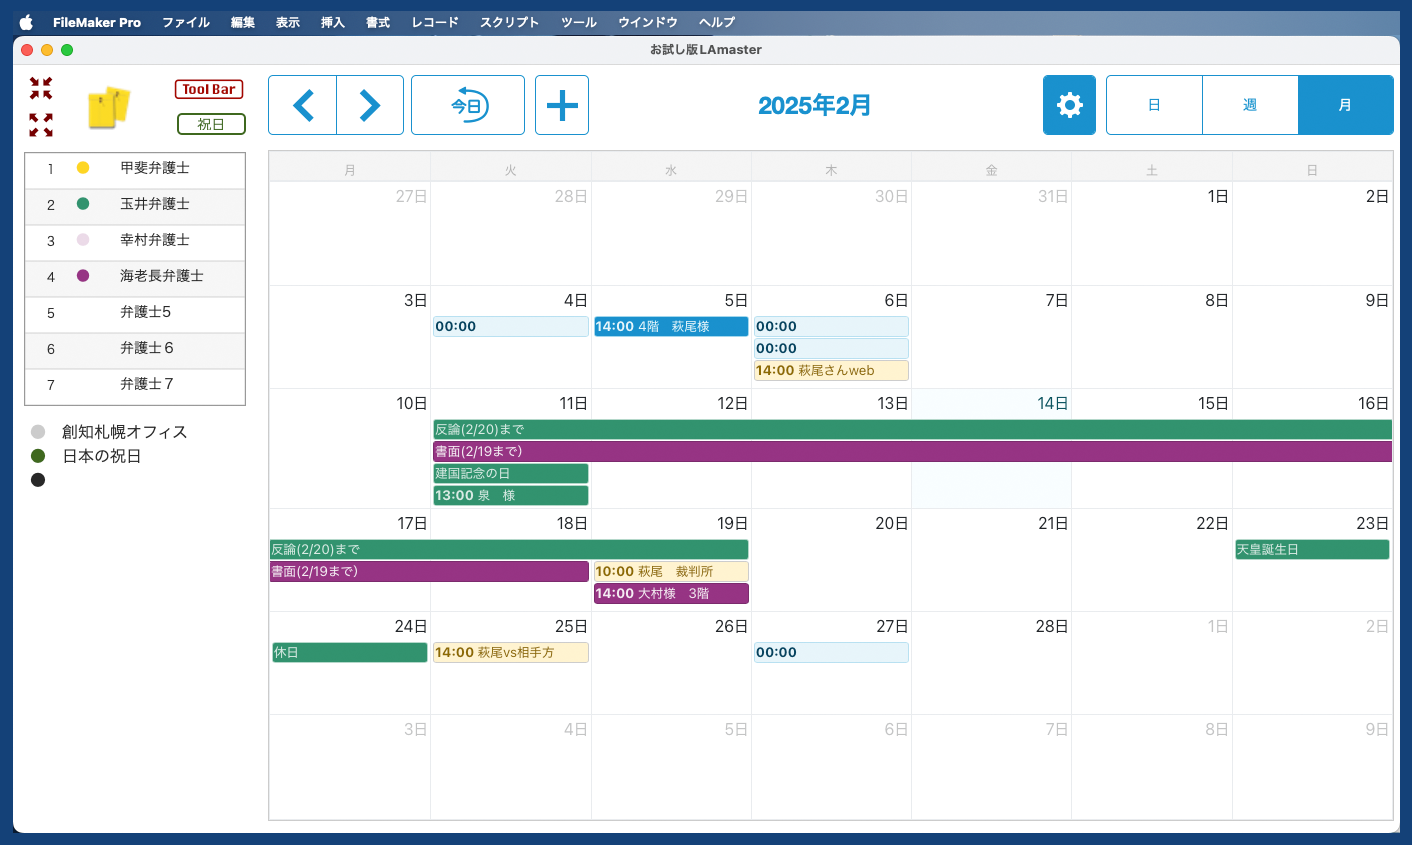Click the expand arrows icon
1412x845 pixels.
[41, 125]
